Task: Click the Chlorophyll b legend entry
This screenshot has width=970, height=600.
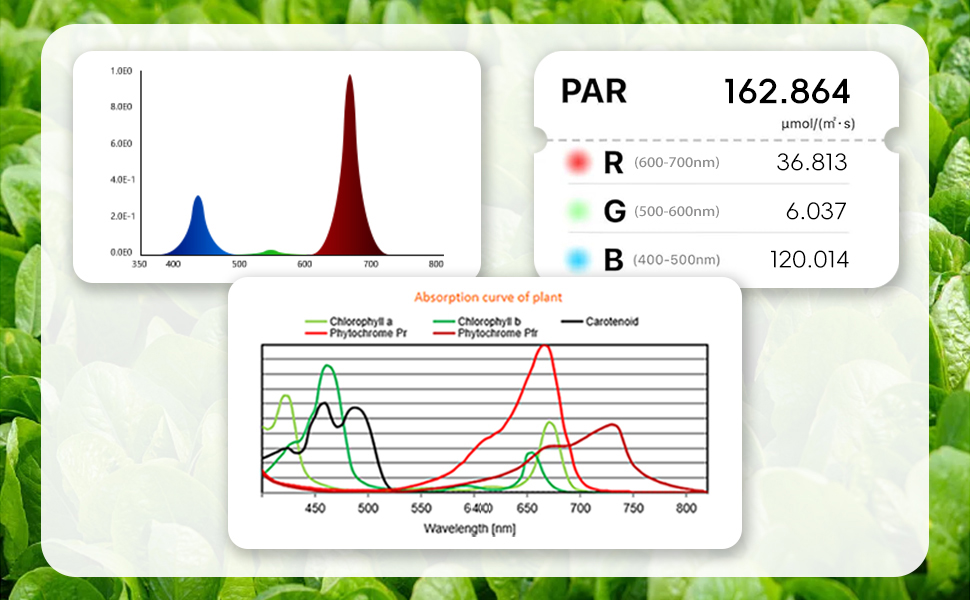Action: point(477,322)
